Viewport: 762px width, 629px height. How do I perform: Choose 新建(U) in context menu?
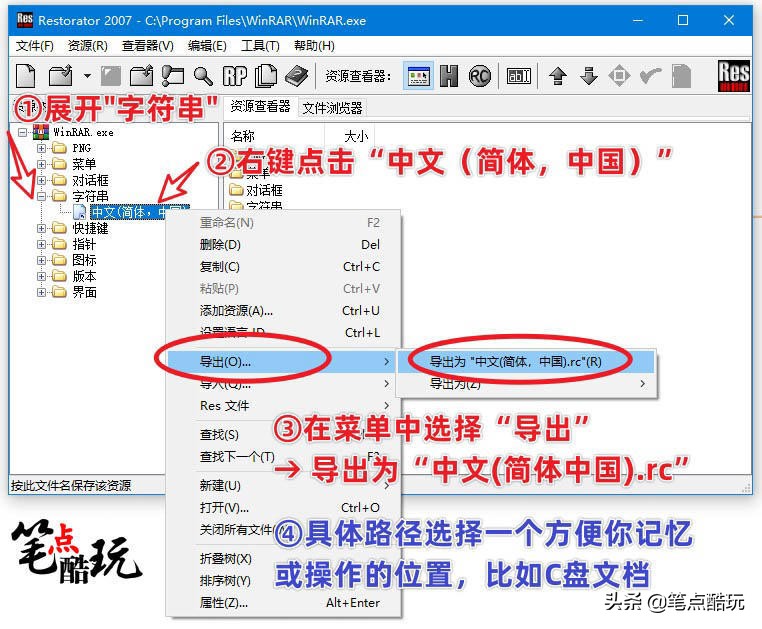tap(284, 485)
